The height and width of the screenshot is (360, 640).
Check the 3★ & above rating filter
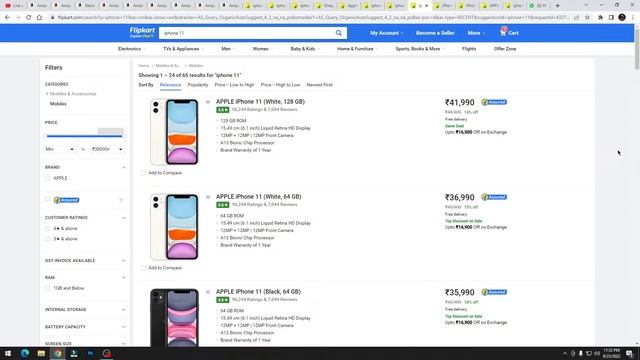click(x=48, y=239)
